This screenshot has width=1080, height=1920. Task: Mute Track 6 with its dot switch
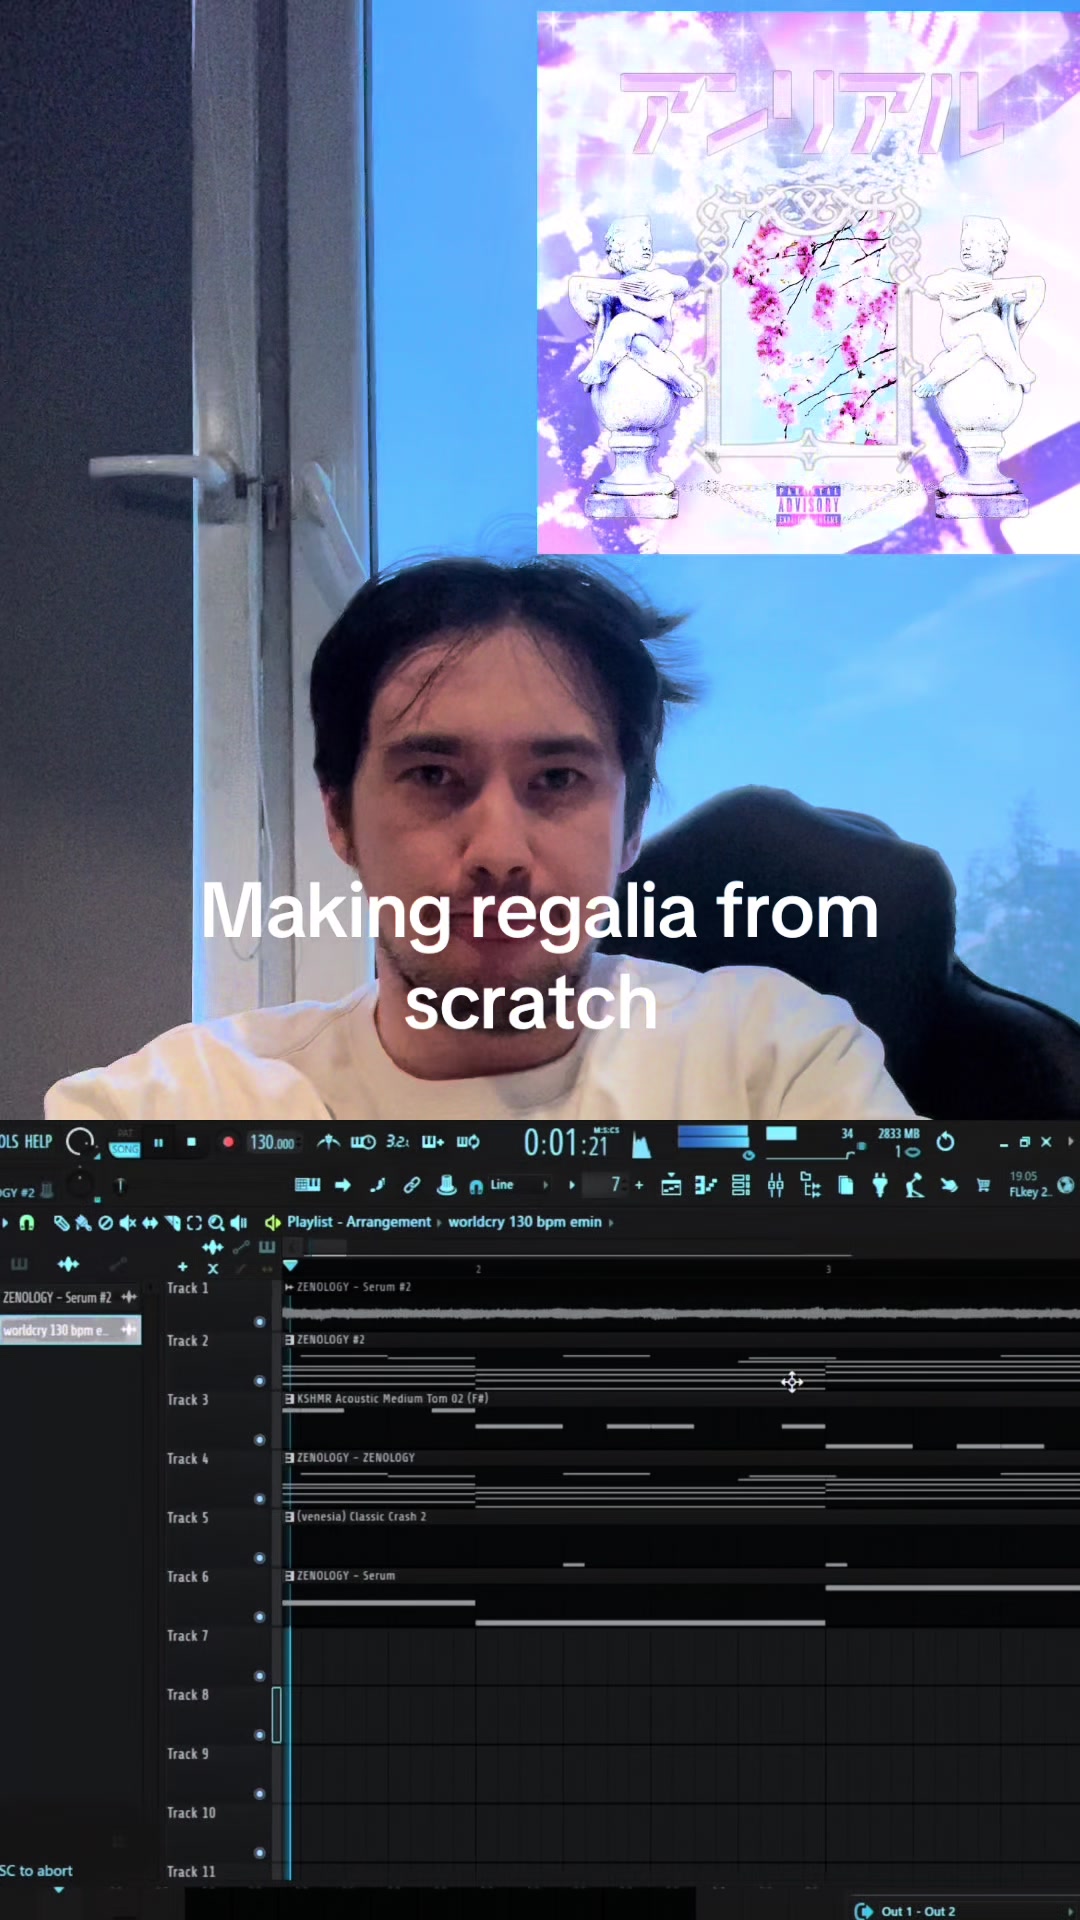tap(260, 1617)
